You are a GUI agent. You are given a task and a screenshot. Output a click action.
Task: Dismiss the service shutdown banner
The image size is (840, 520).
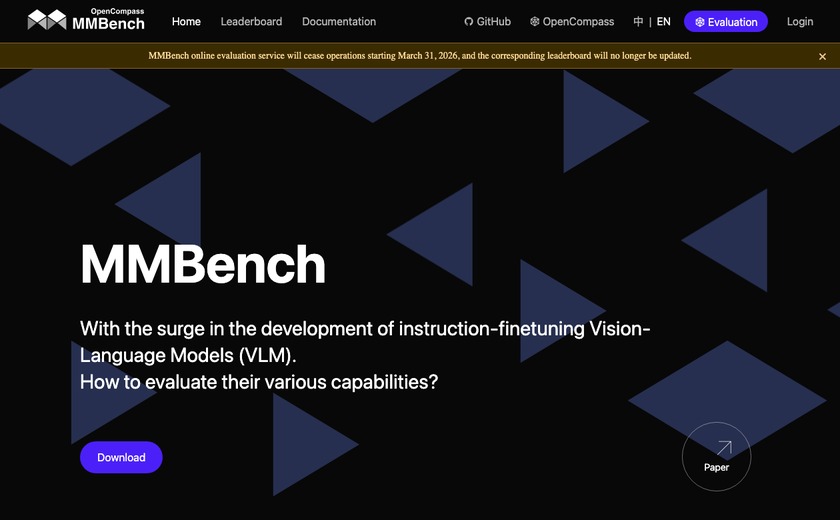[x=822, y=56]
